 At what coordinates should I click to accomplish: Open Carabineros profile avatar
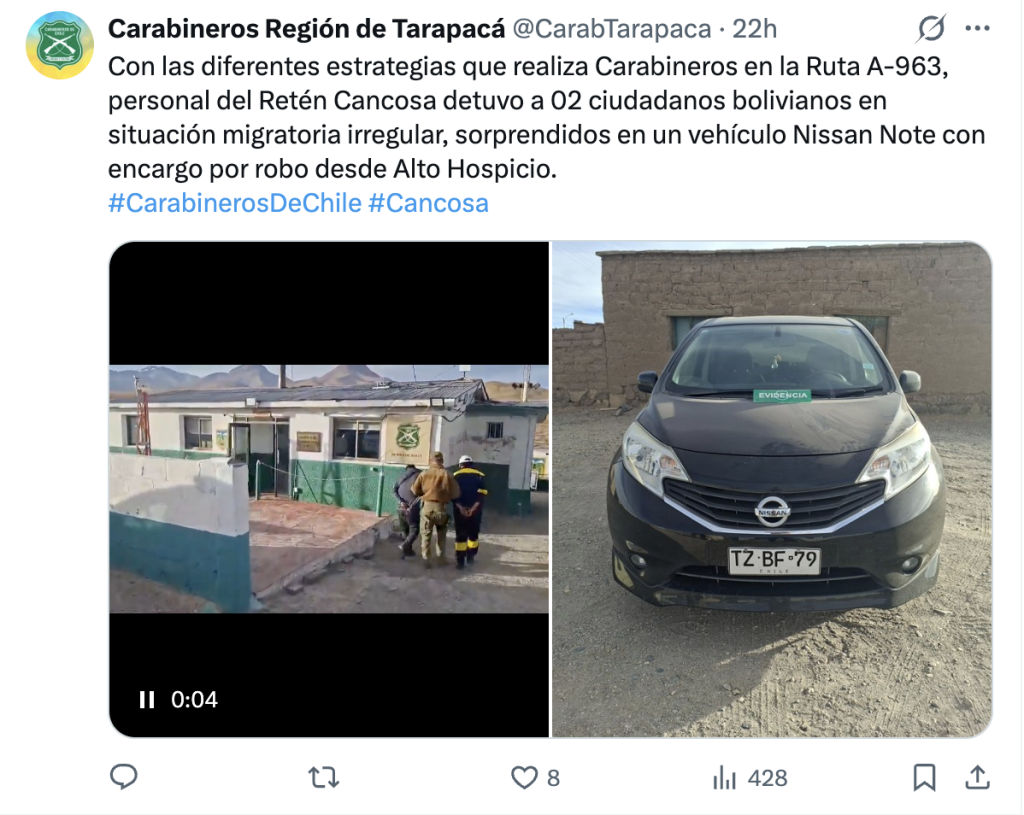59,45
